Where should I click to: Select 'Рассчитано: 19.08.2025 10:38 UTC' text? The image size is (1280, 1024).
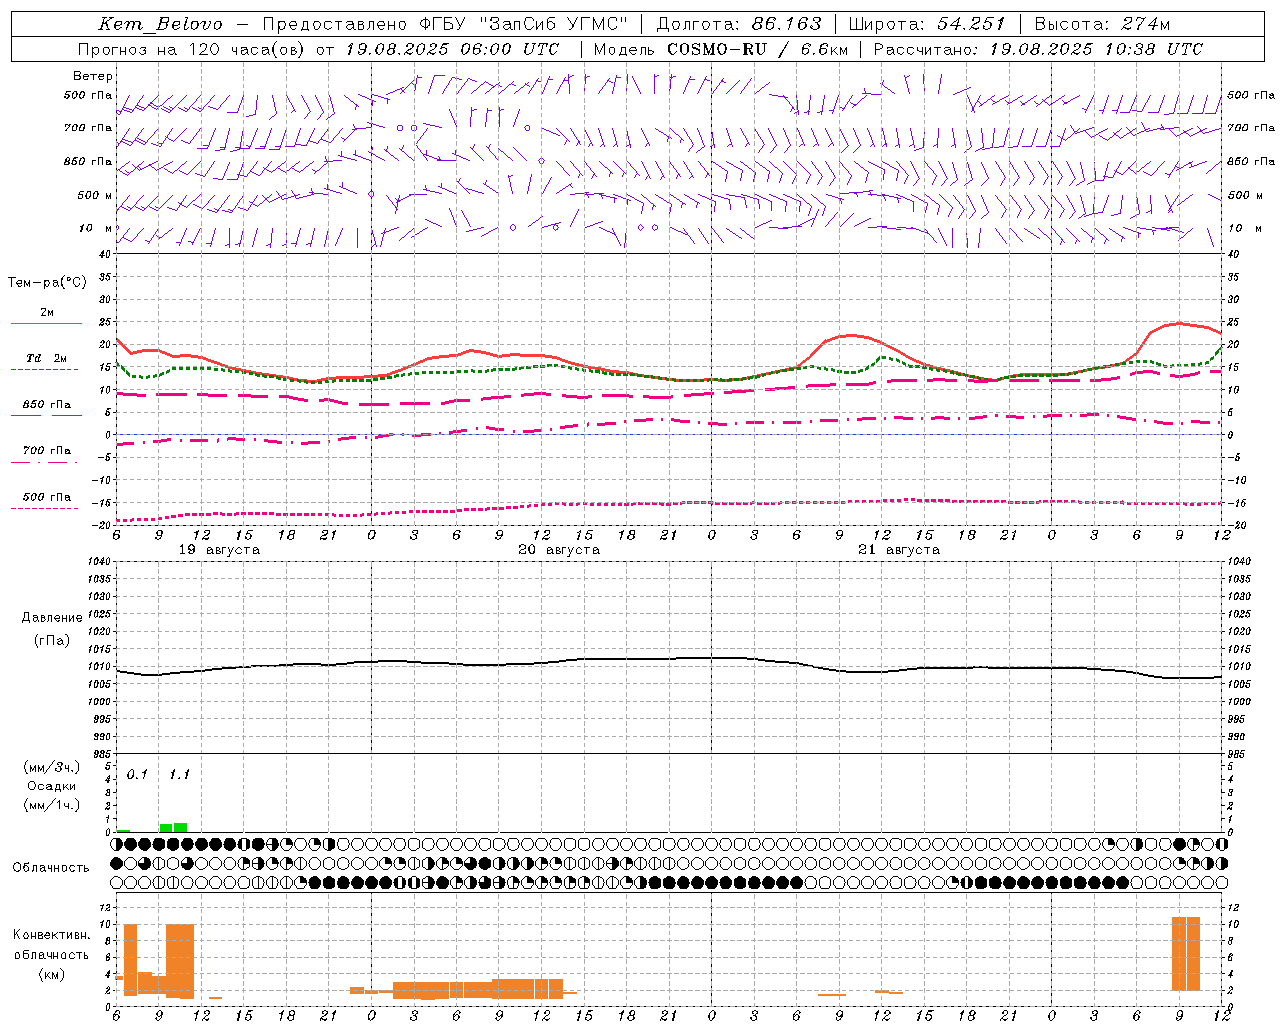point(1038,49)
